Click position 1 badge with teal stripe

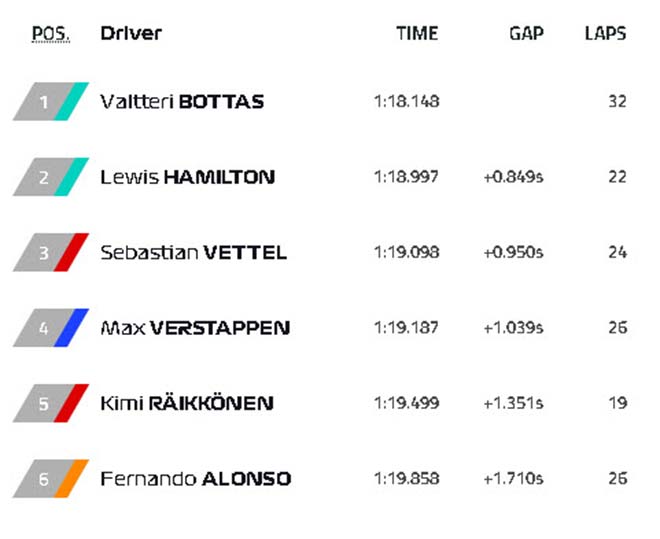[51, 101]
